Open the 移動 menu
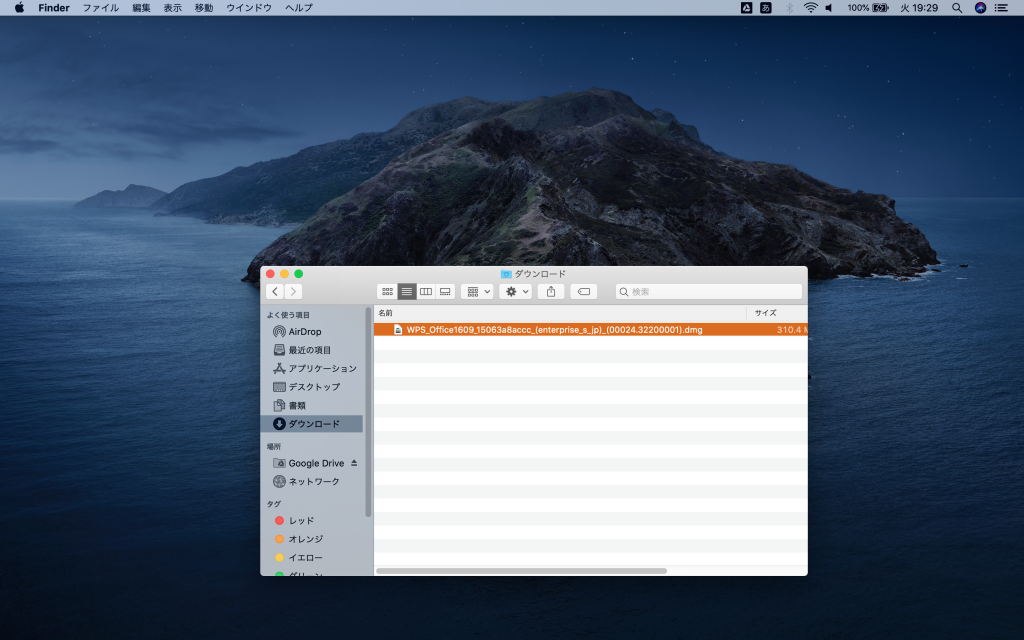This screenshot has width=1024, height=640. [x=203, y=7]
